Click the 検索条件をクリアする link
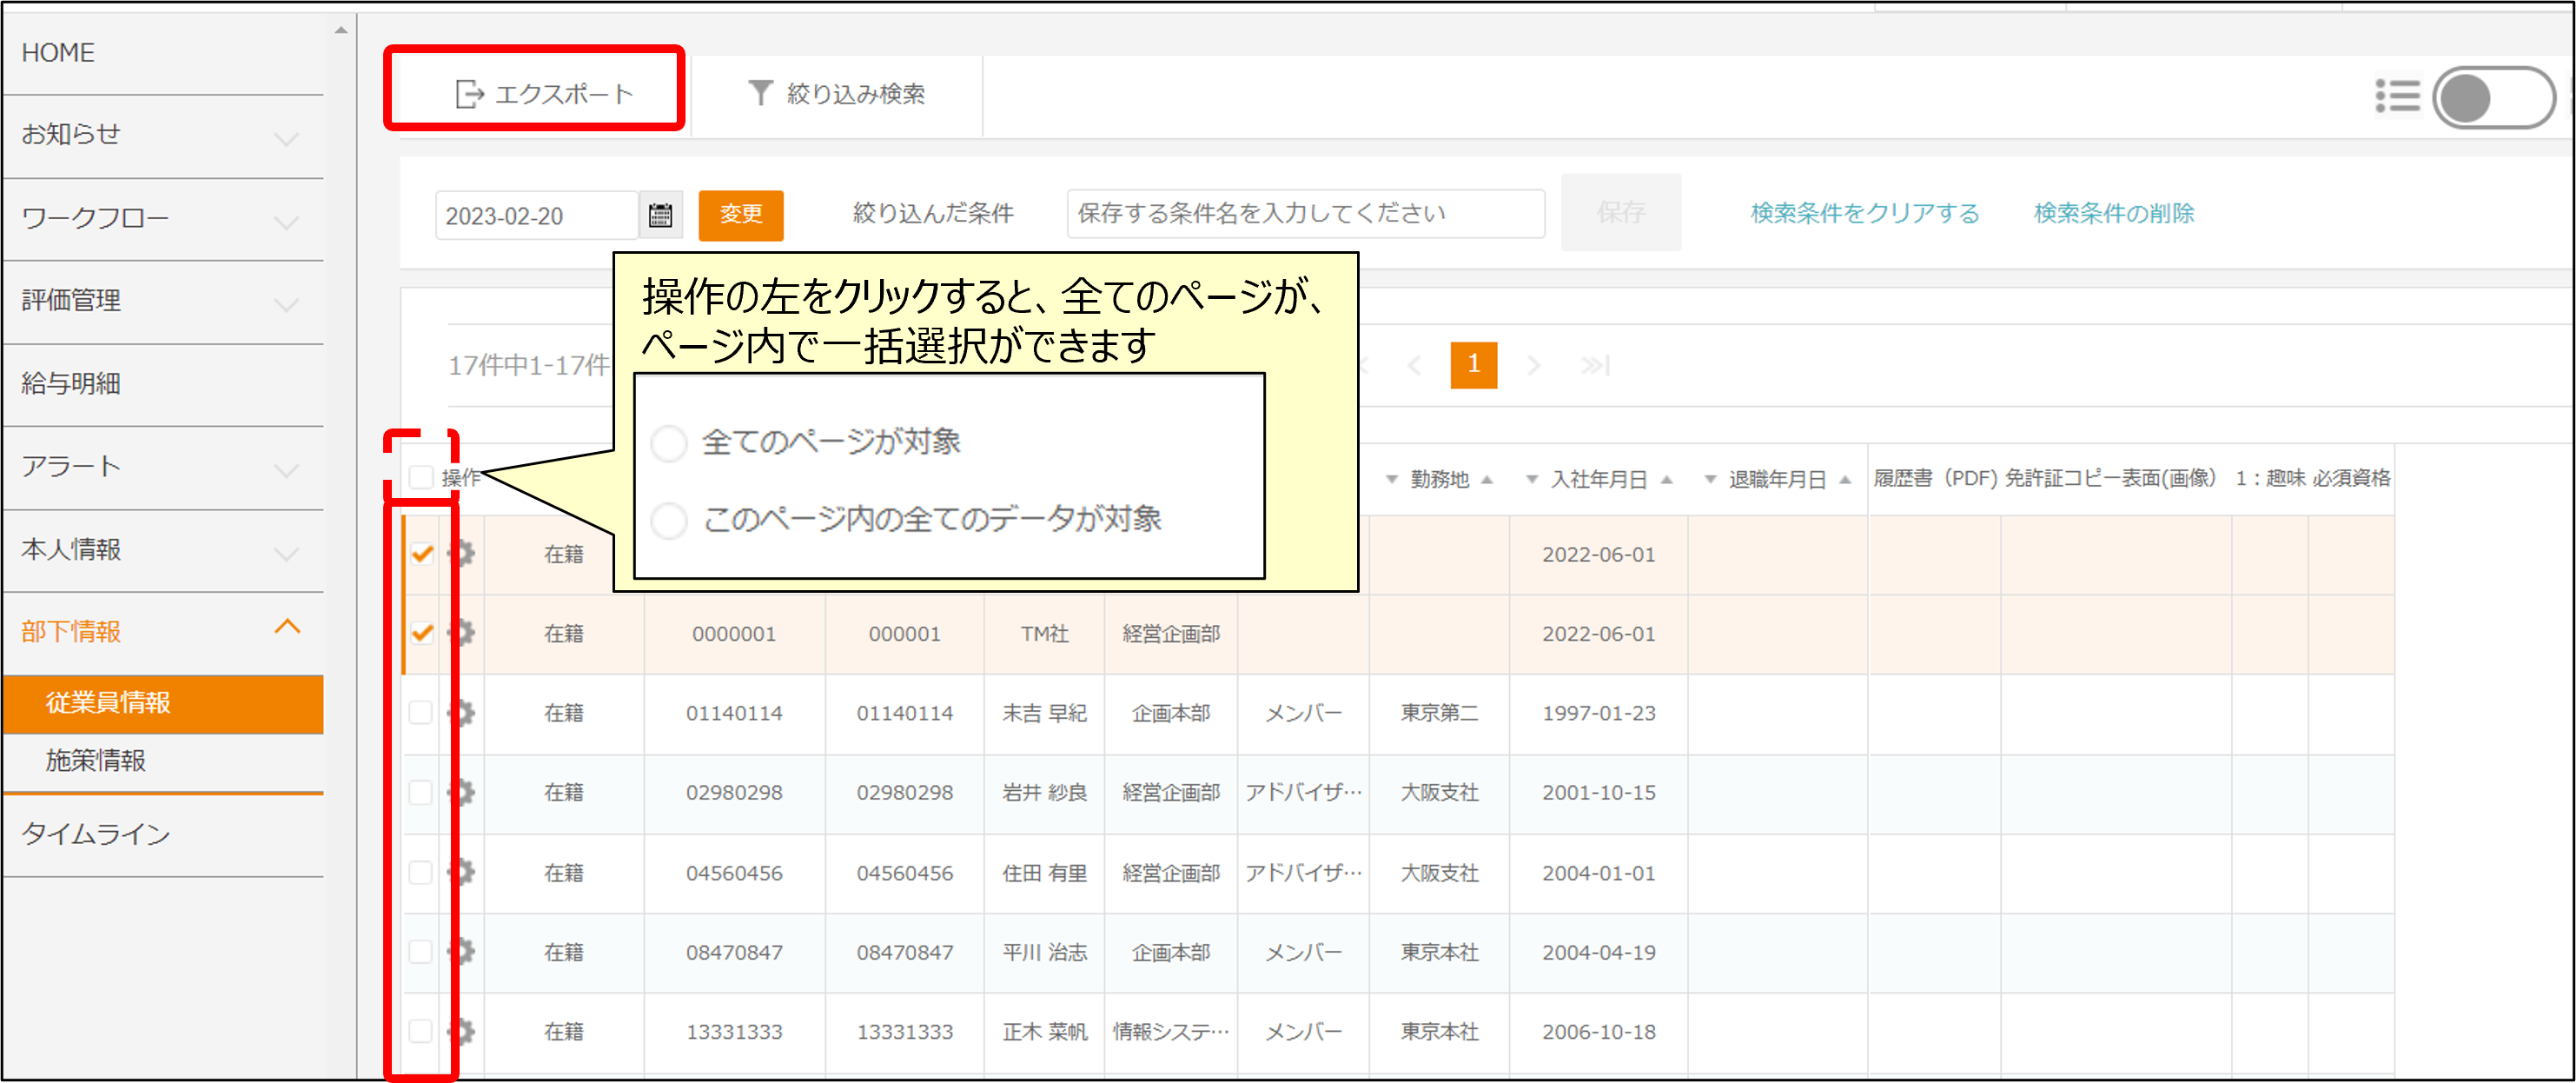The height and width of the screenshot is (1083, 2576). pyautogui.click(x=1864, y=213)
